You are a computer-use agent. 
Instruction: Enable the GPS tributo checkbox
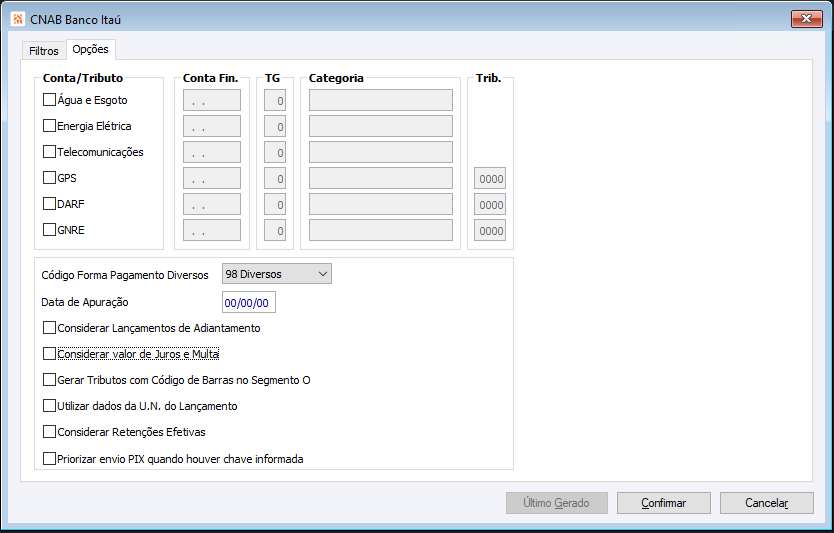point(49,178)
